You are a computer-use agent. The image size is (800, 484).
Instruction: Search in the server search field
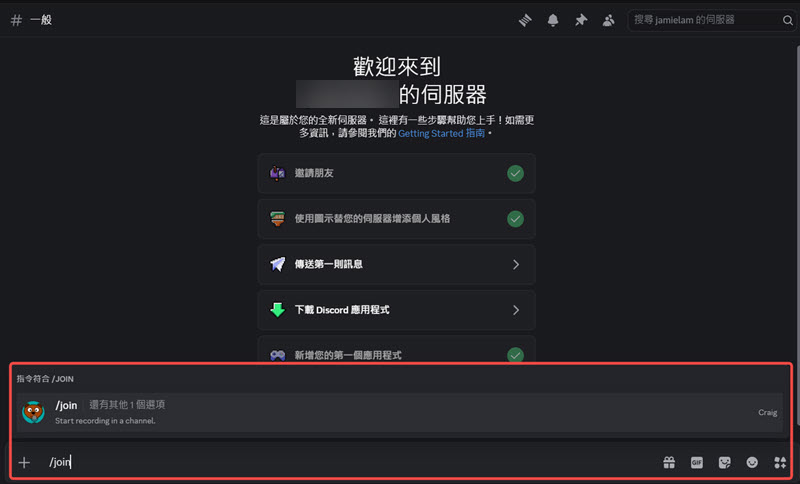[712, 20]
